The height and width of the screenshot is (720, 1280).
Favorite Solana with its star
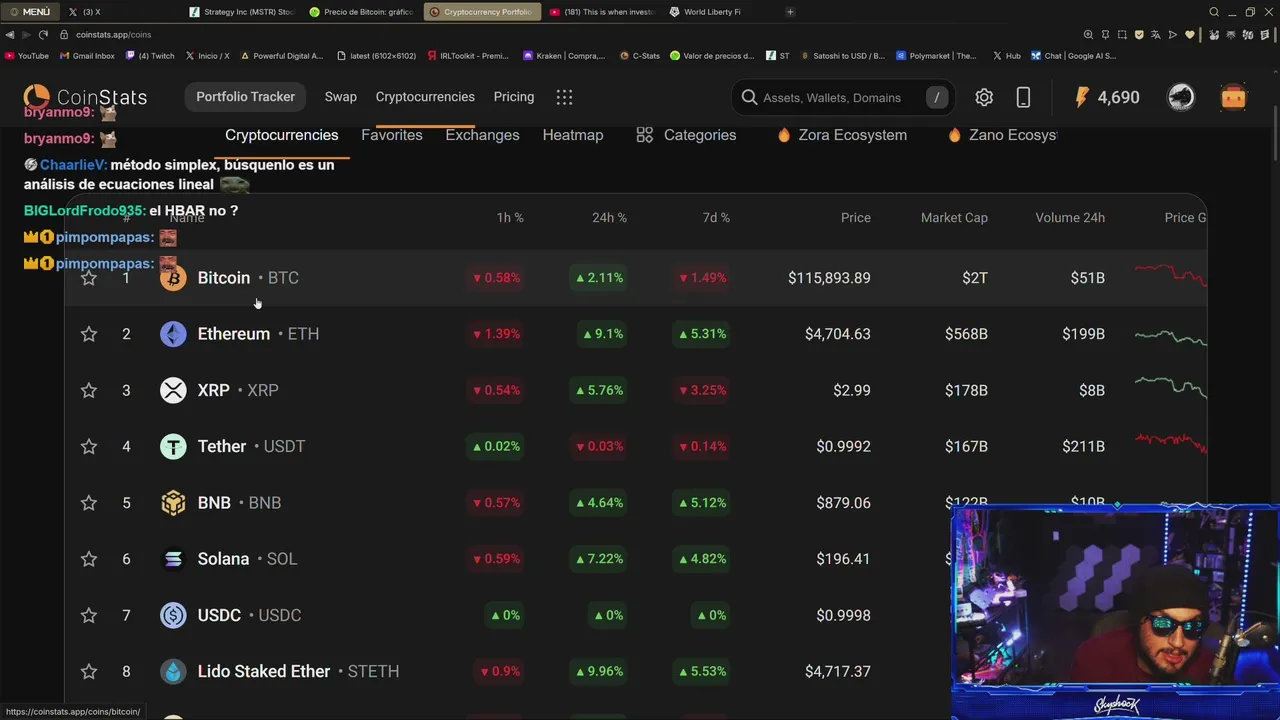click(89, 559)
